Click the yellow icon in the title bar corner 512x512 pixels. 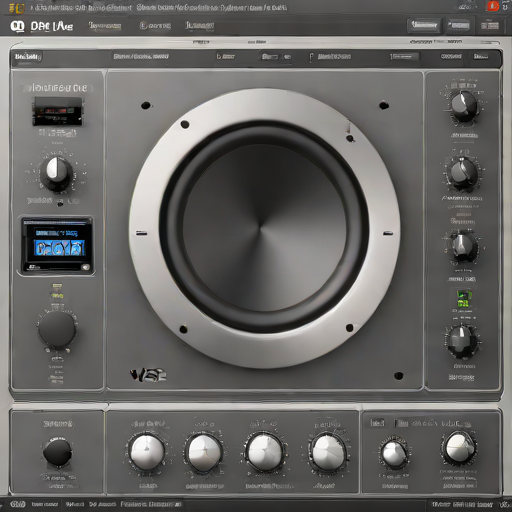17,8
